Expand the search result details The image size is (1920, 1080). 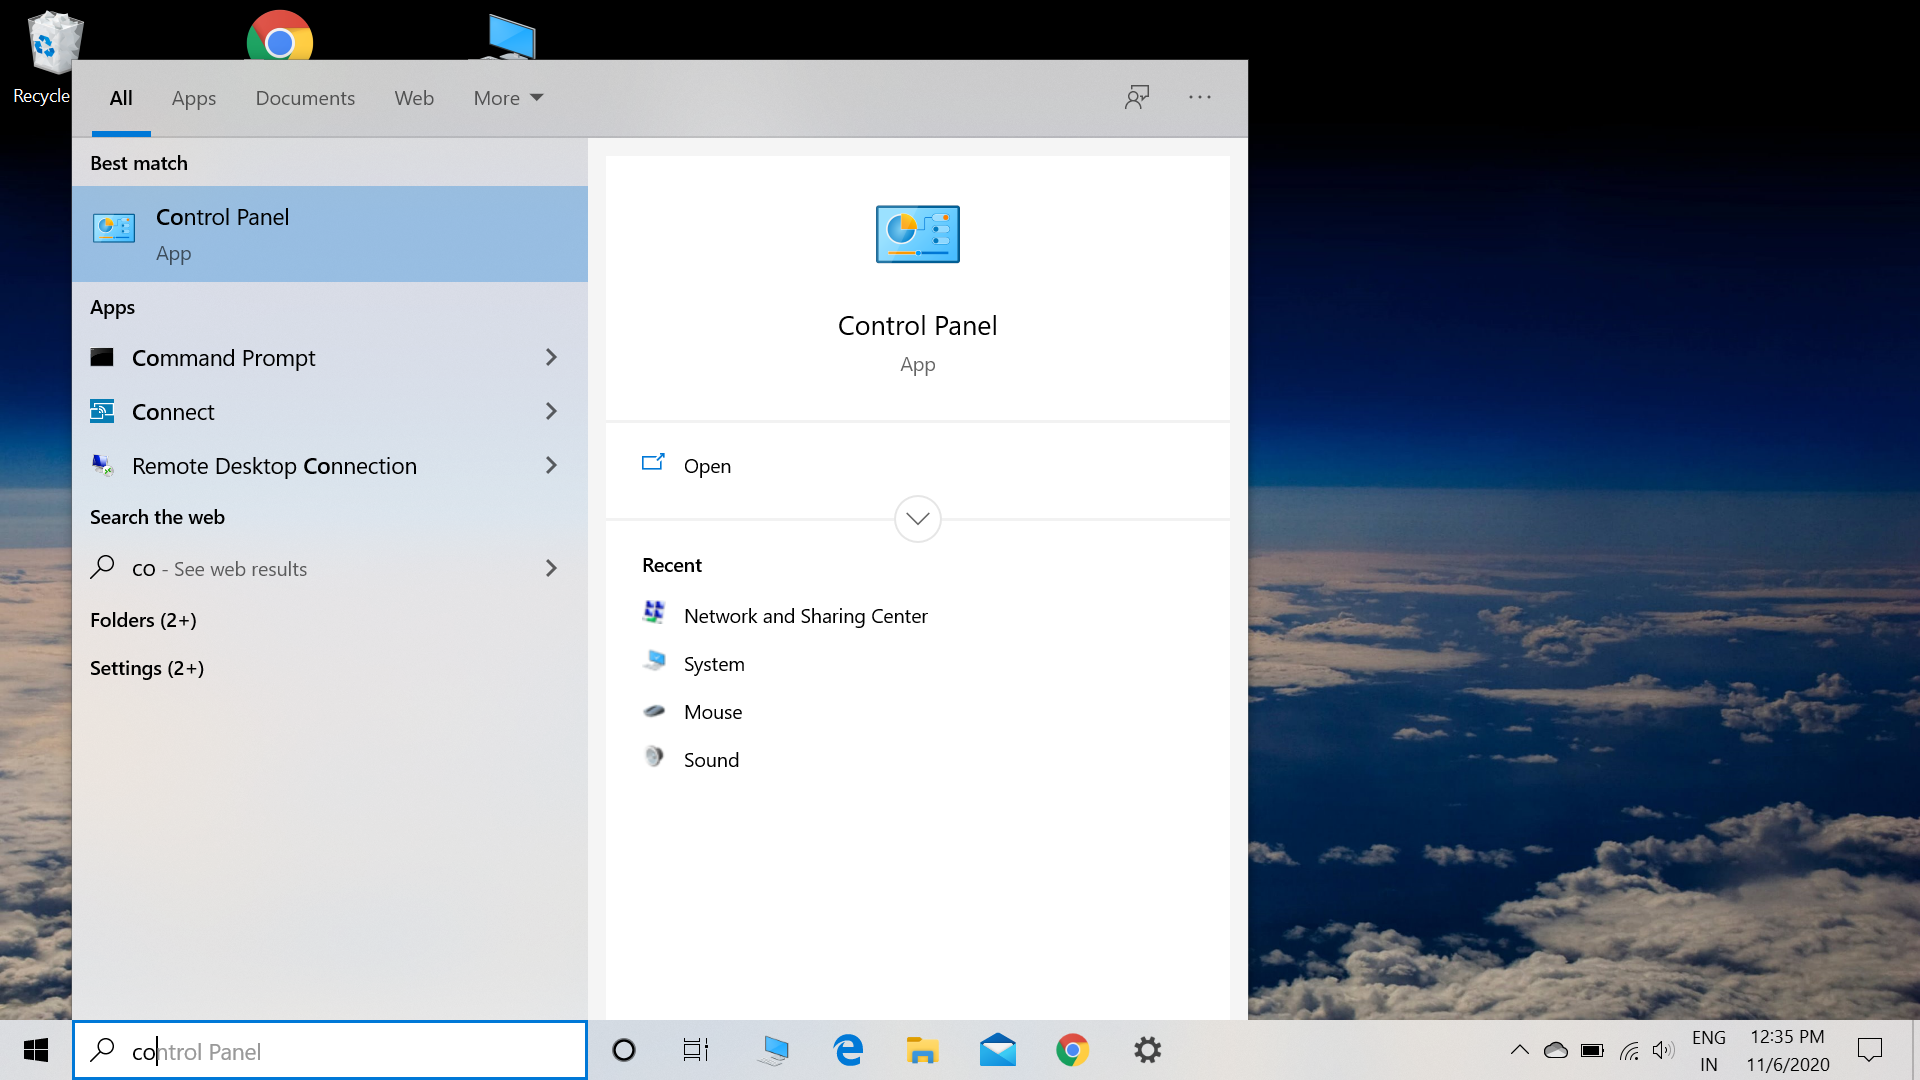tap(918, 517)
